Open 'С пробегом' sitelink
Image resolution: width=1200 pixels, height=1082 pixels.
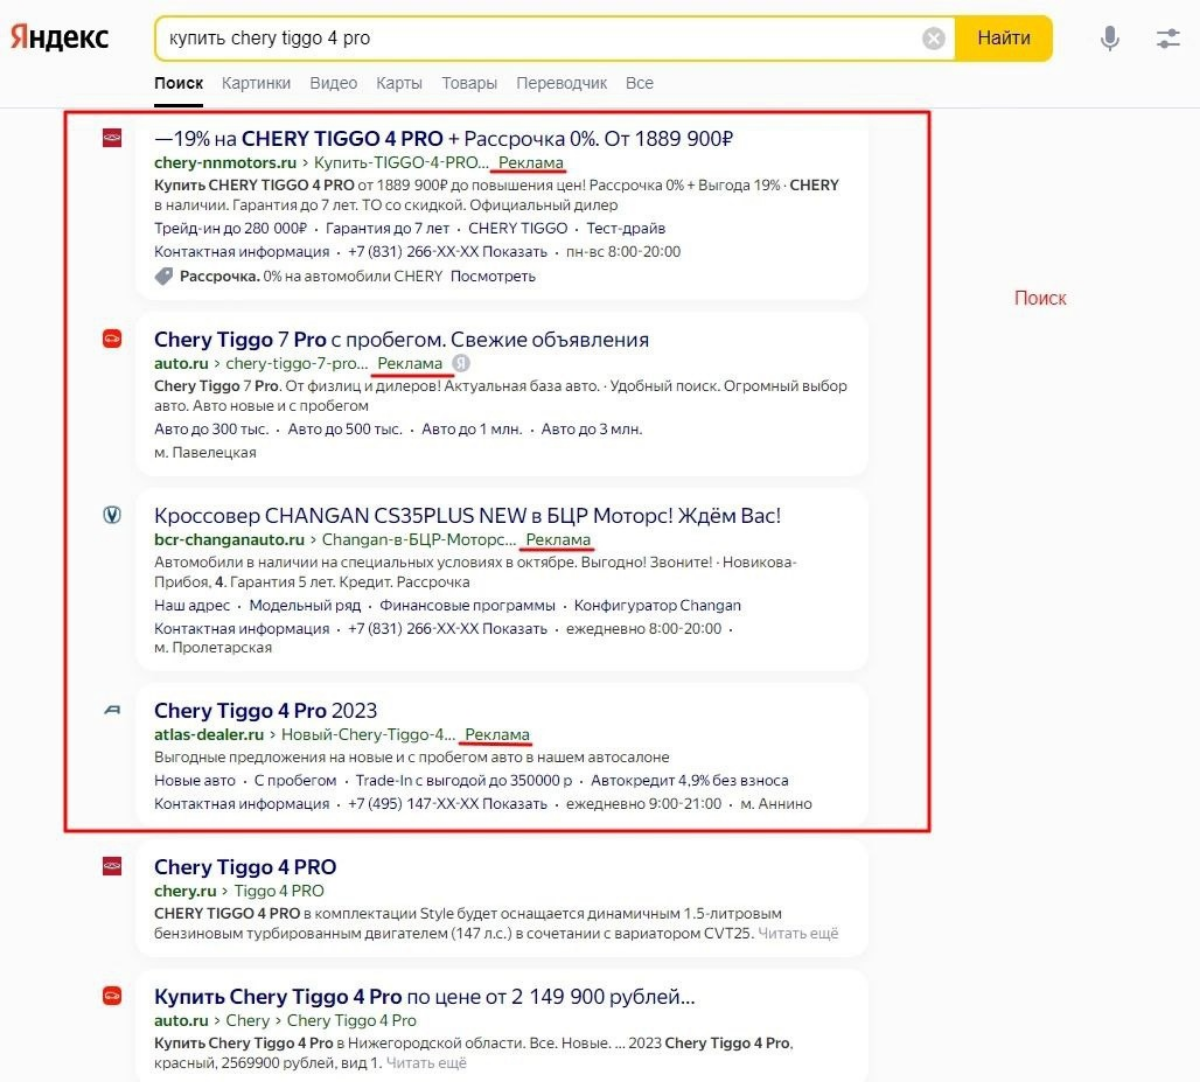295,780
